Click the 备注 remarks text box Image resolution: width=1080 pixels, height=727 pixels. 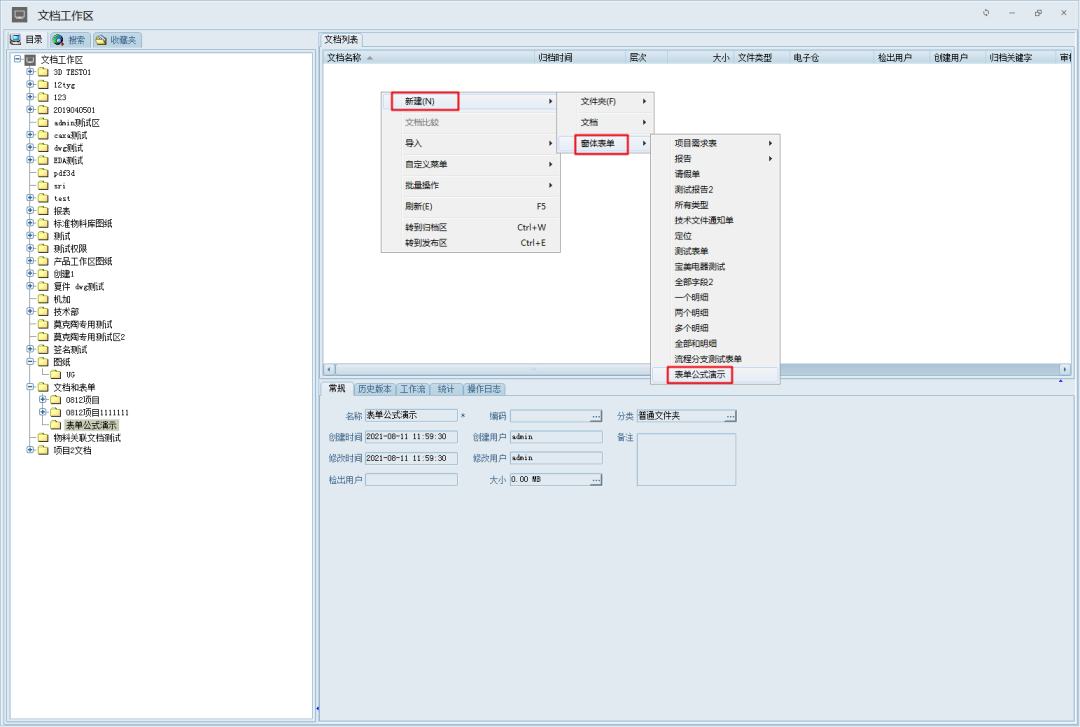[686, 459]
